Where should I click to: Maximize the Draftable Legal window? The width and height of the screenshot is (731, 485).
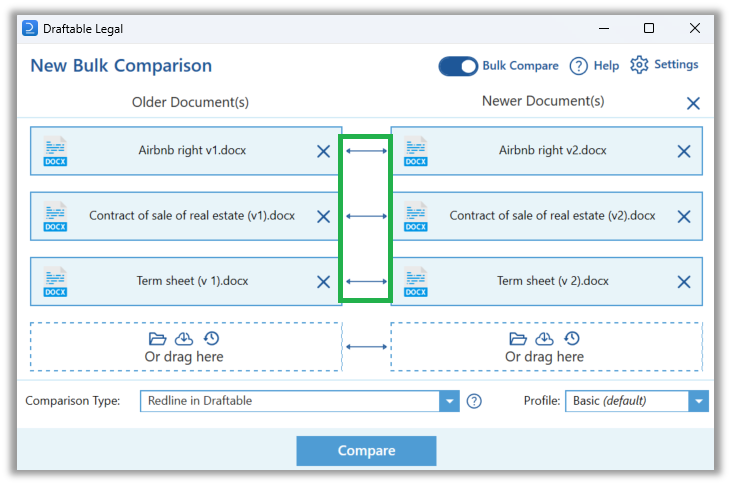(x=649, y=28)
